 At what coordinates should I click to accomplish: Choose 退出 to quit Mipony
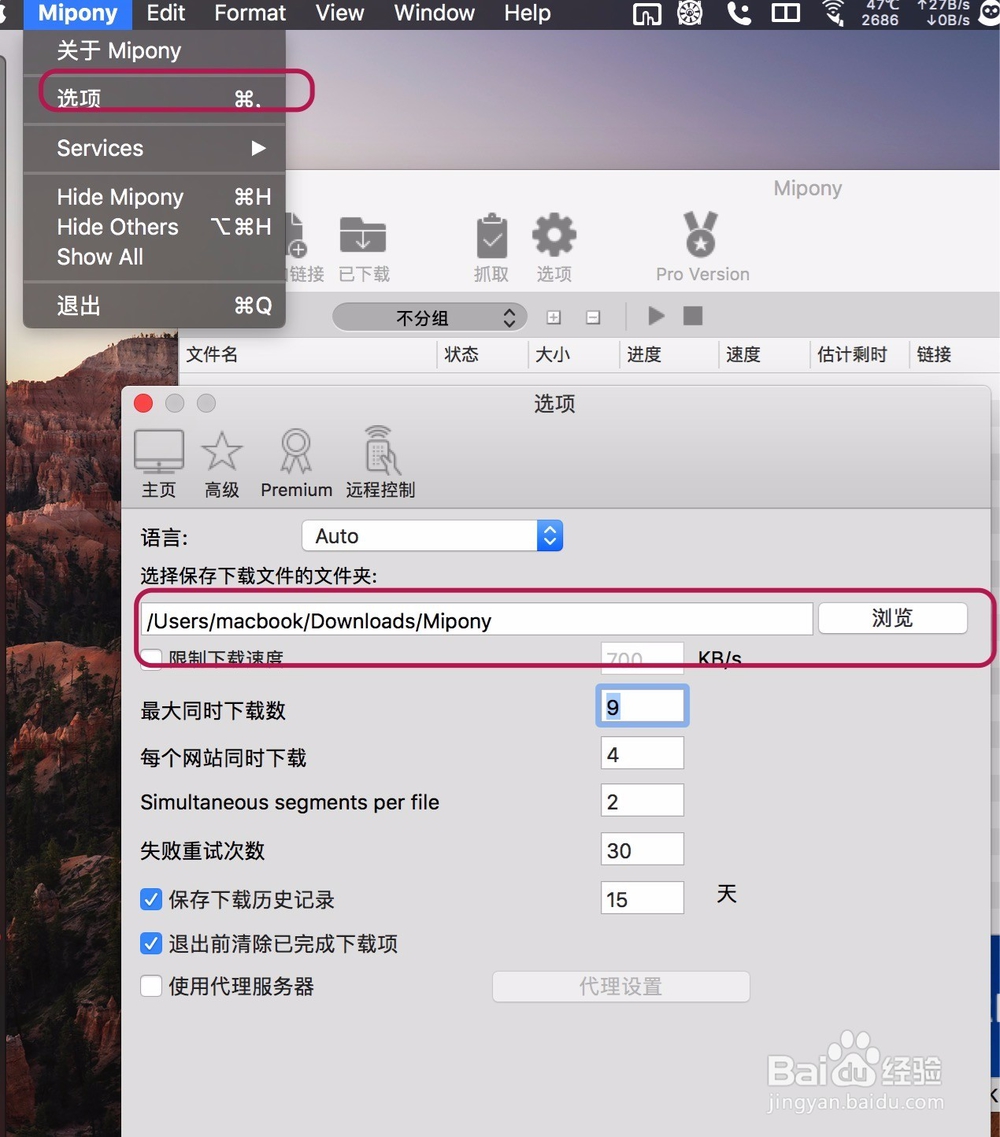click(154, 305)
